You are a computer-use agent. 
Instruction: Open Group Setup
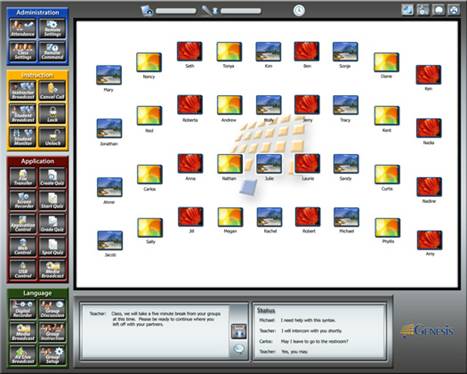pos(52,355)
